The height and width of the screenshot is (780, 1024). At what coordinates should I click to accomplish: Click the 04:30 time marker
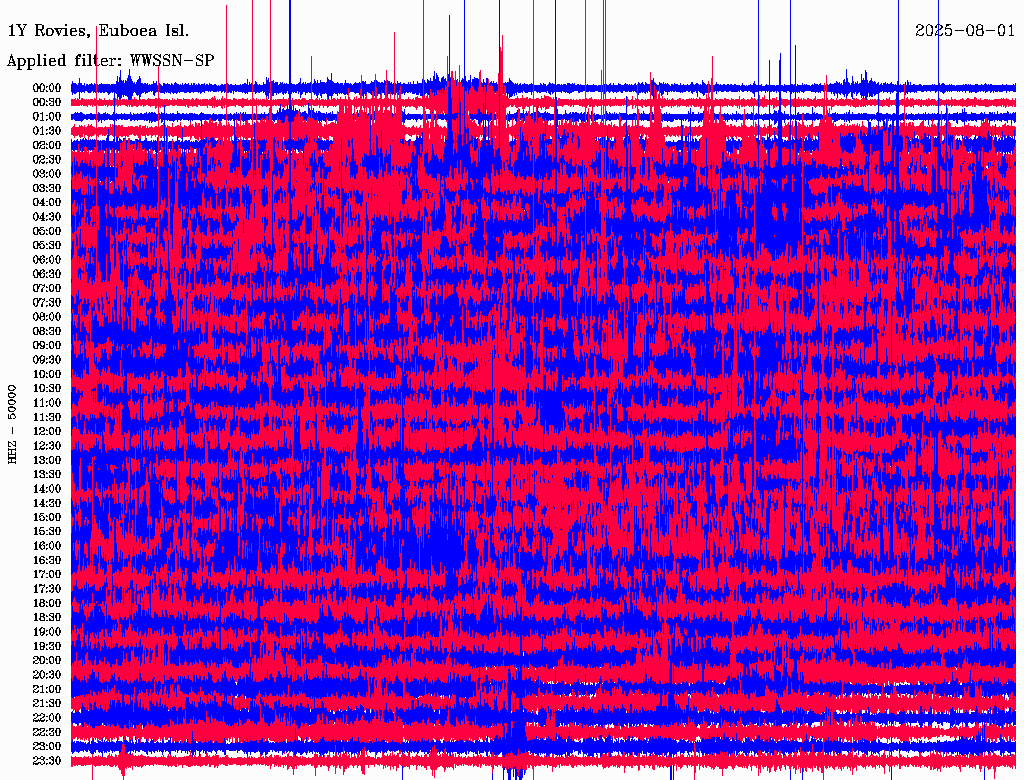coord(47,217)
